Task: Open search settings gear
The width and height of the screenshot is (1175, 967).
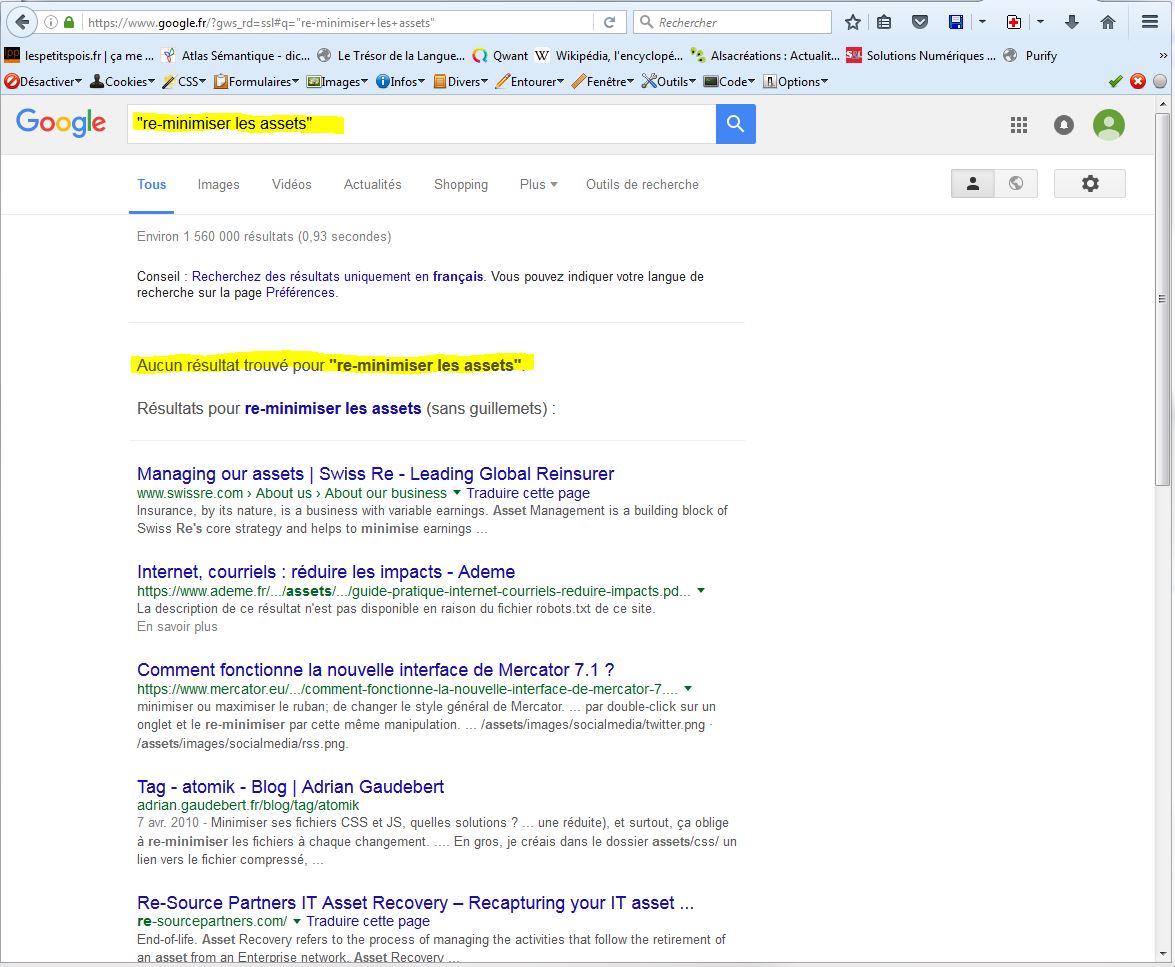Action: click(1089, 184)
